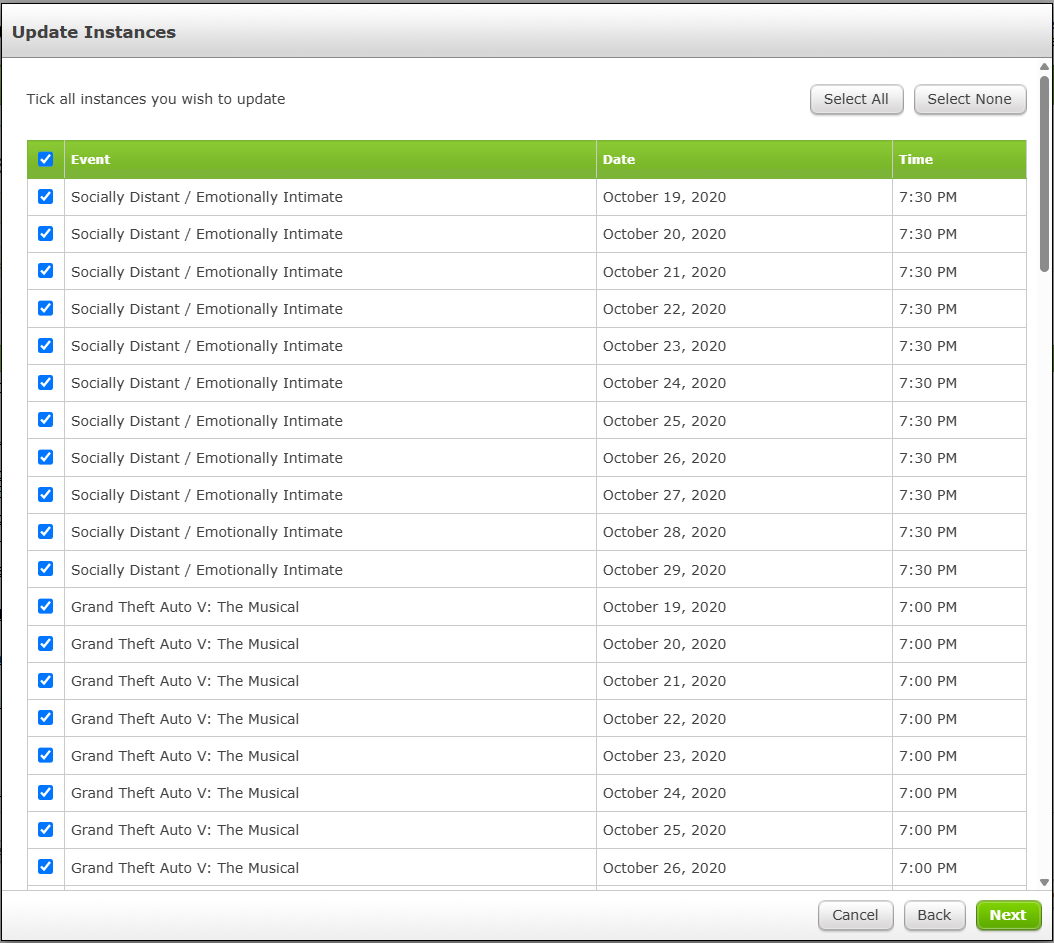Go Back to the previous step
The width and height of the screenshot is (1054, 943).
point(934,915)
